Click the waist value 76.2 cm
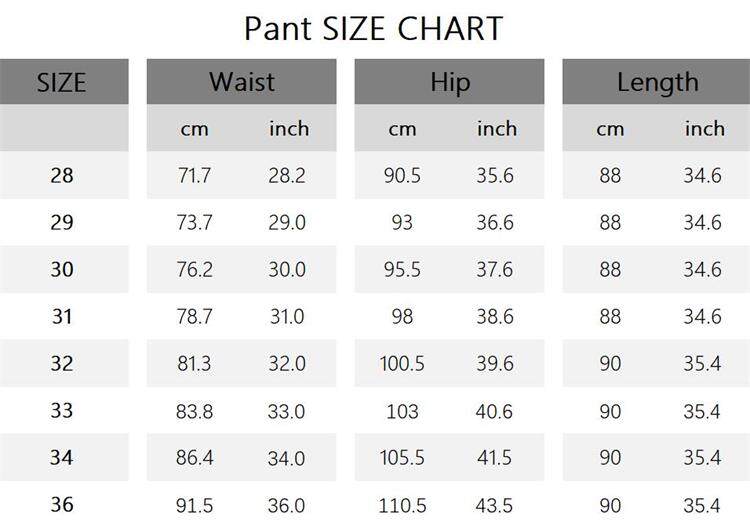Screen dimensions: 750x525 point(194,270)
